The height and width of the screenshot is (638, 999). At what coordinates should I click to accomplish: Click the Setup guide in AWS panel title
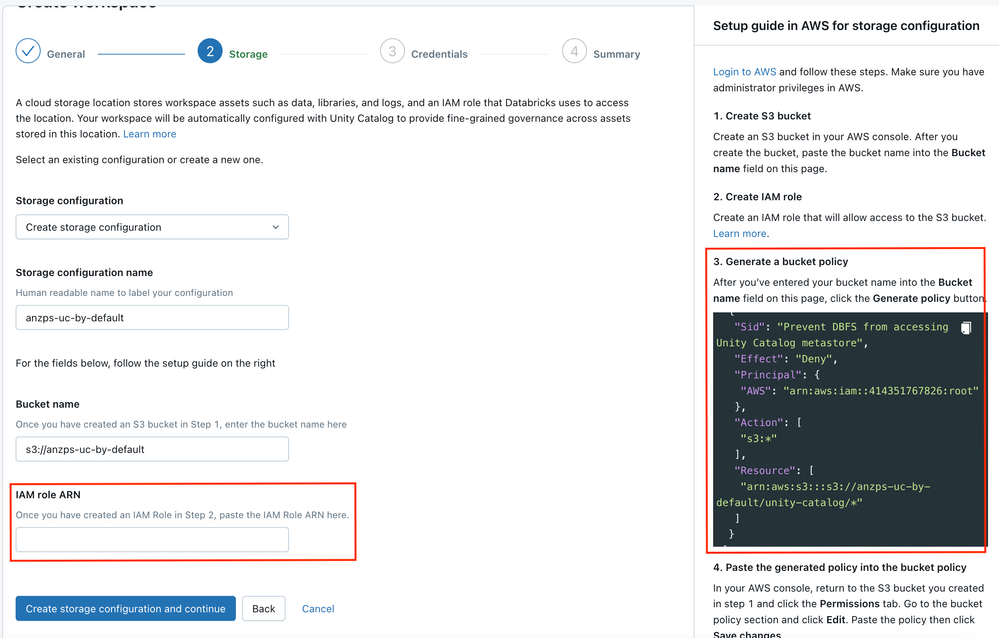846,25
